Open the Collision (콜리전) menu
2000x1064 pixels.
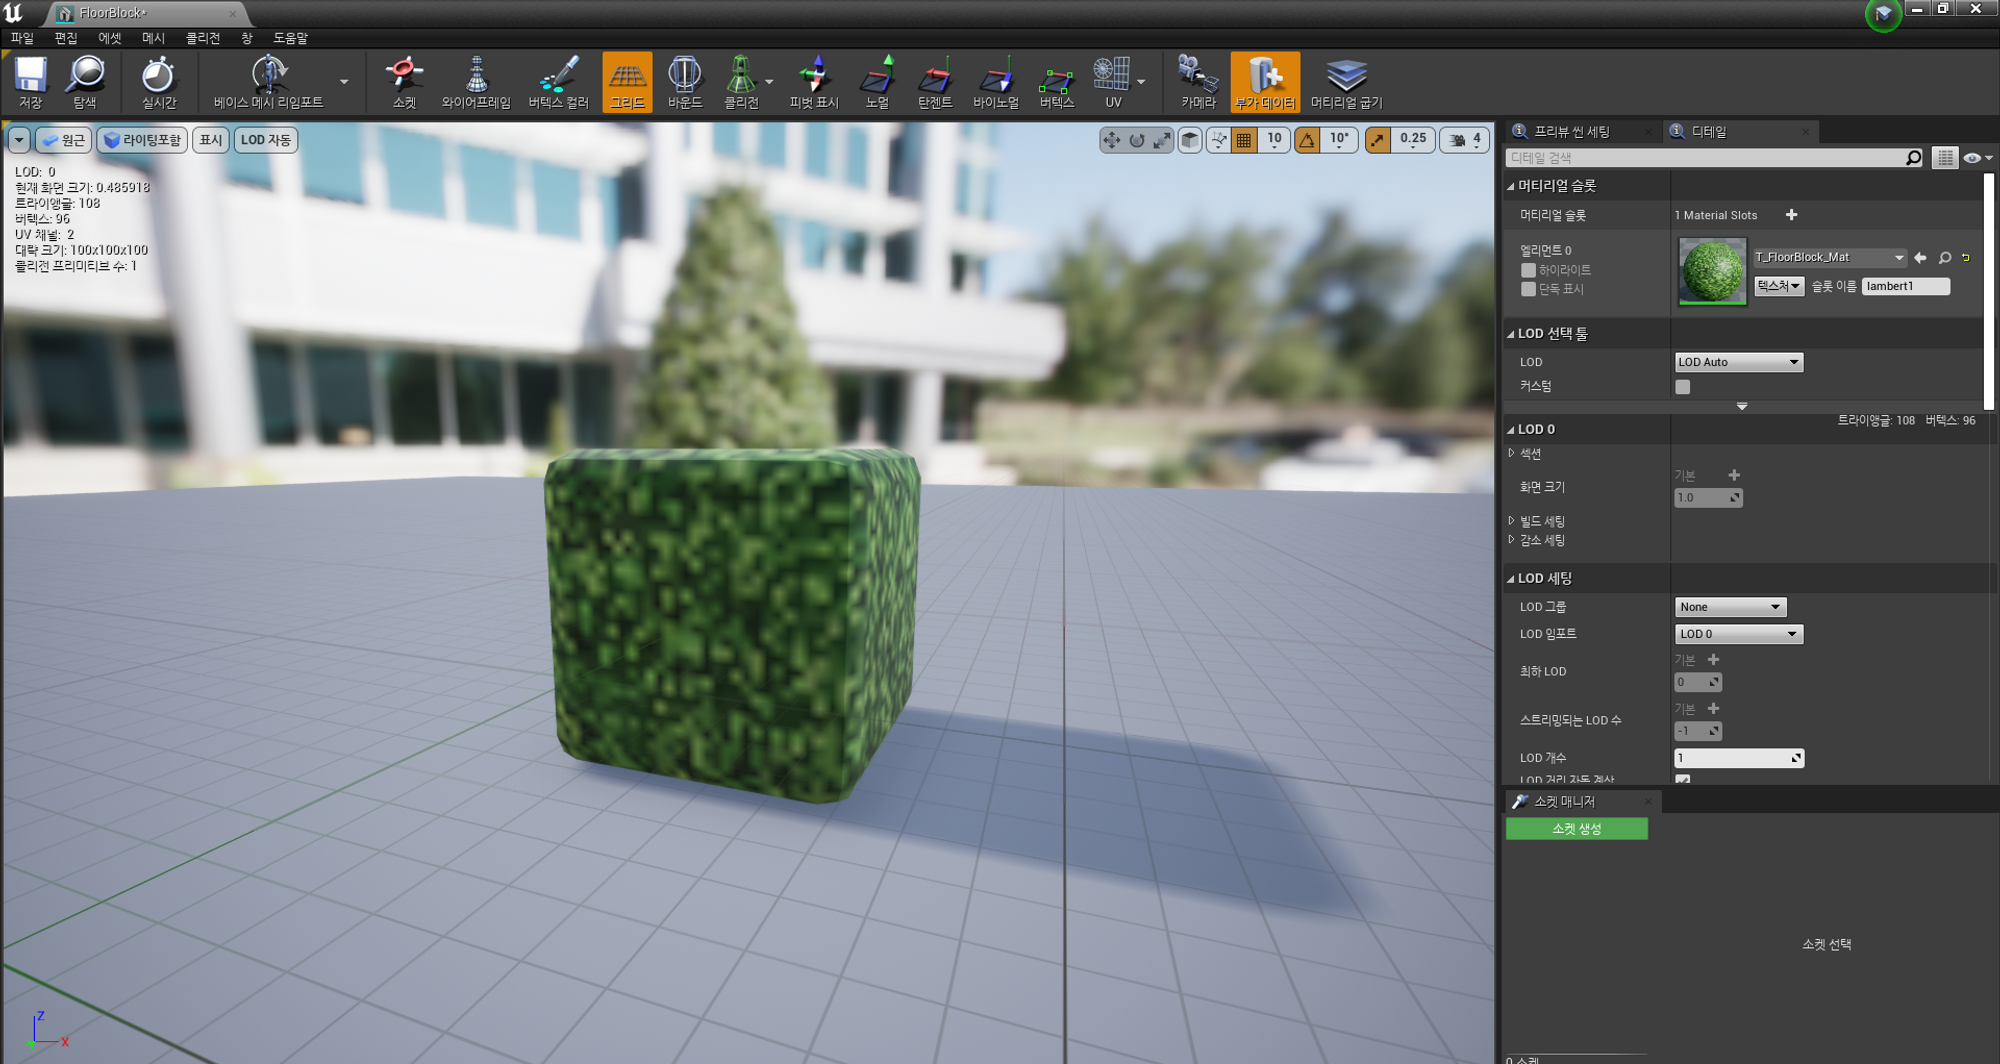(x=203, y=38)
